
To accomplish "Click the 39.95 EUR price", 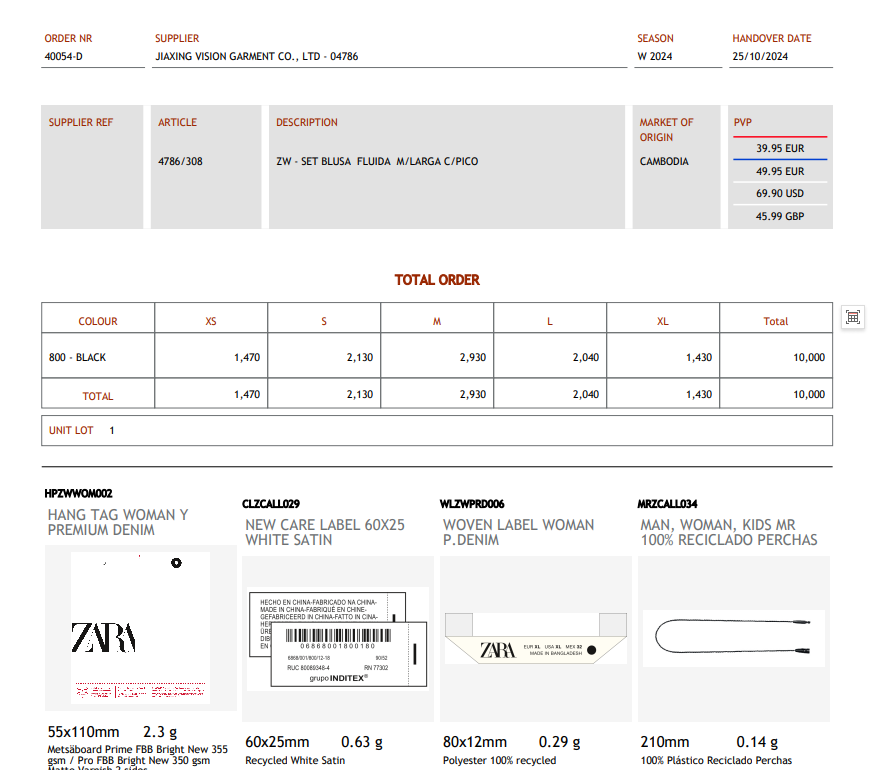I will point(780,148).
